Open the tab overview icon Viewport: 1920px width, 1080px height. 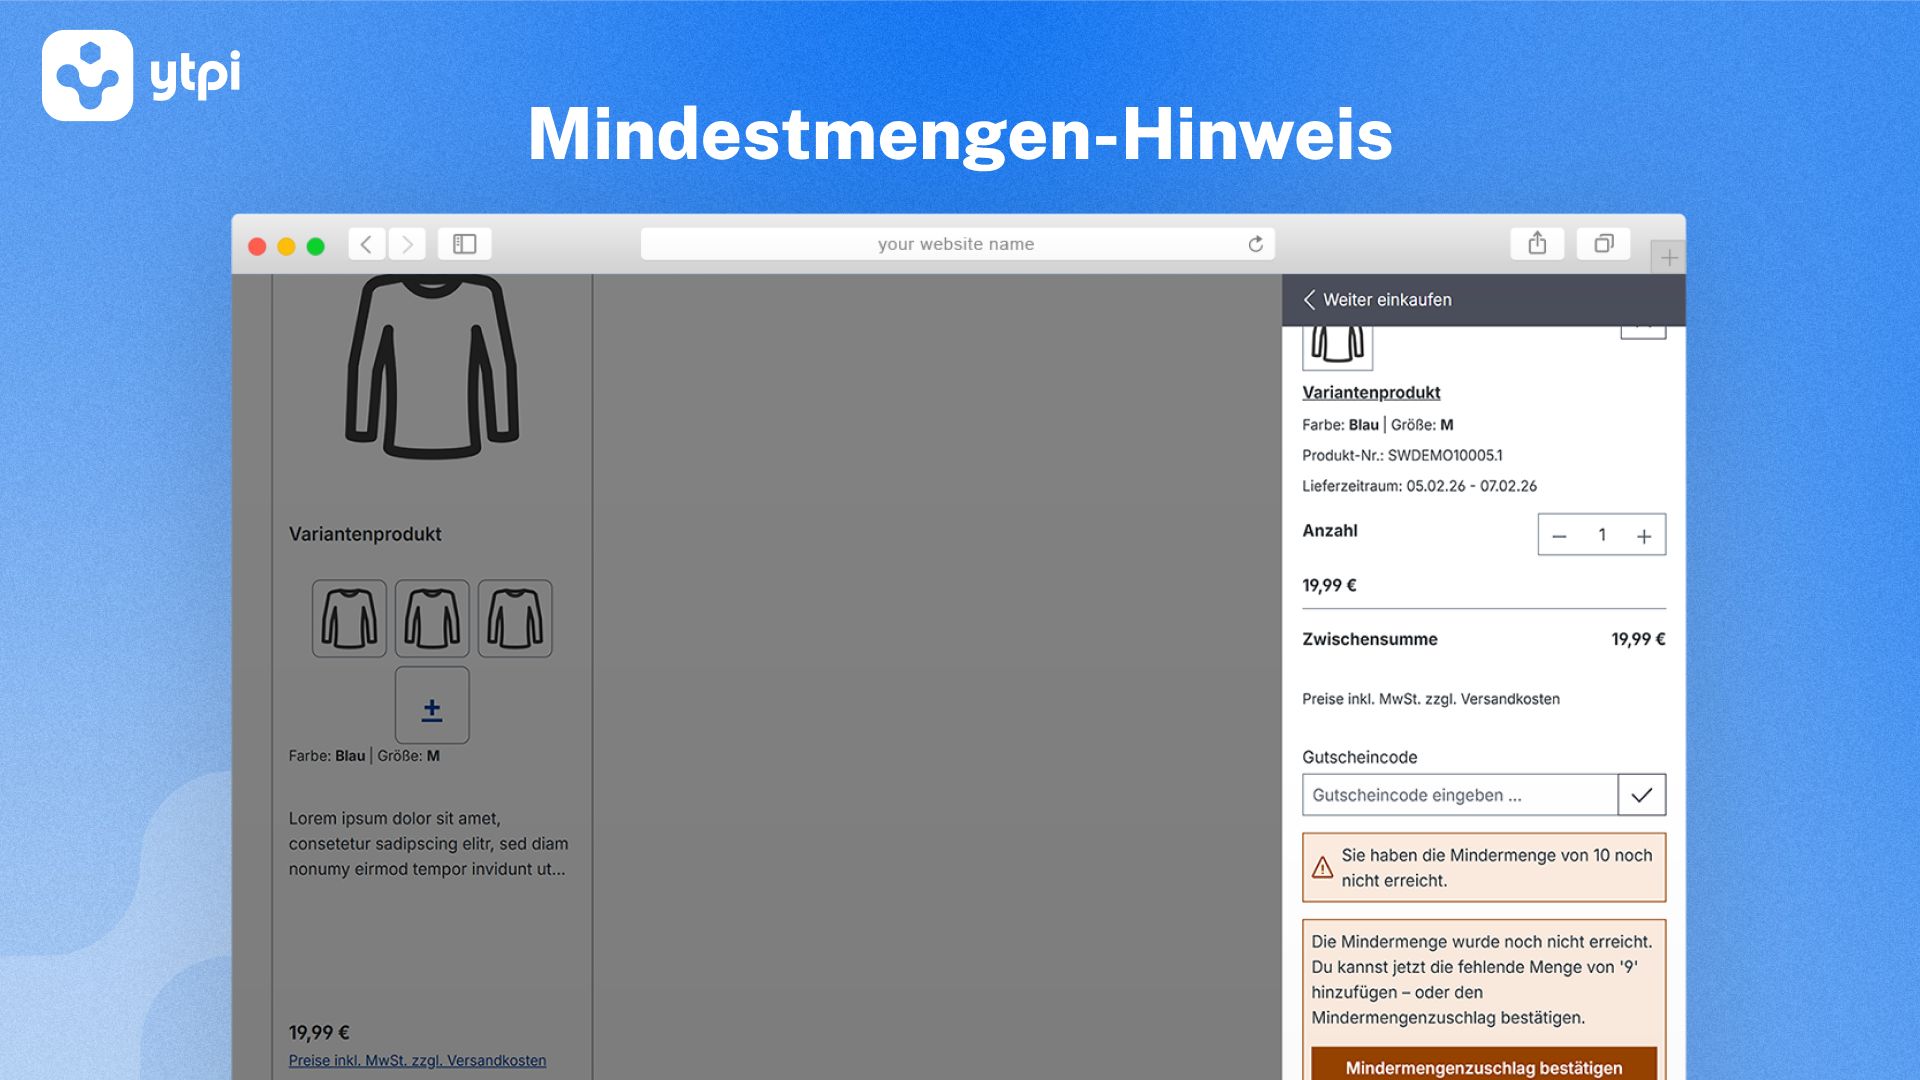coord(1603,243)
